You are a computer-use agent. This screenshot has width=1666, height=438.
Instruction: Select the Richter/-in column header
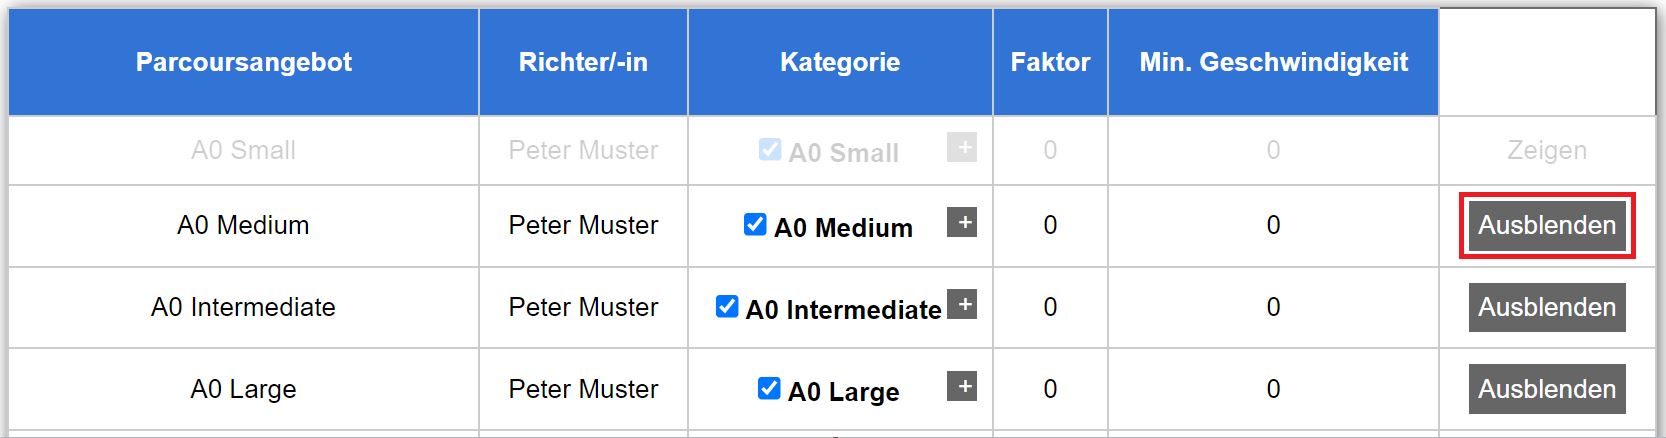(x=583, y=62)
